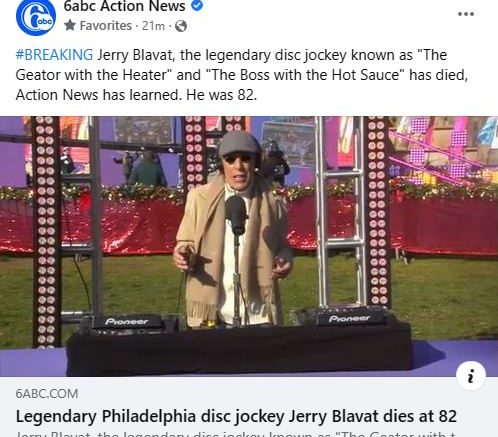
Task: Click the globe public audience icon
Action: [x=181, y=26]
